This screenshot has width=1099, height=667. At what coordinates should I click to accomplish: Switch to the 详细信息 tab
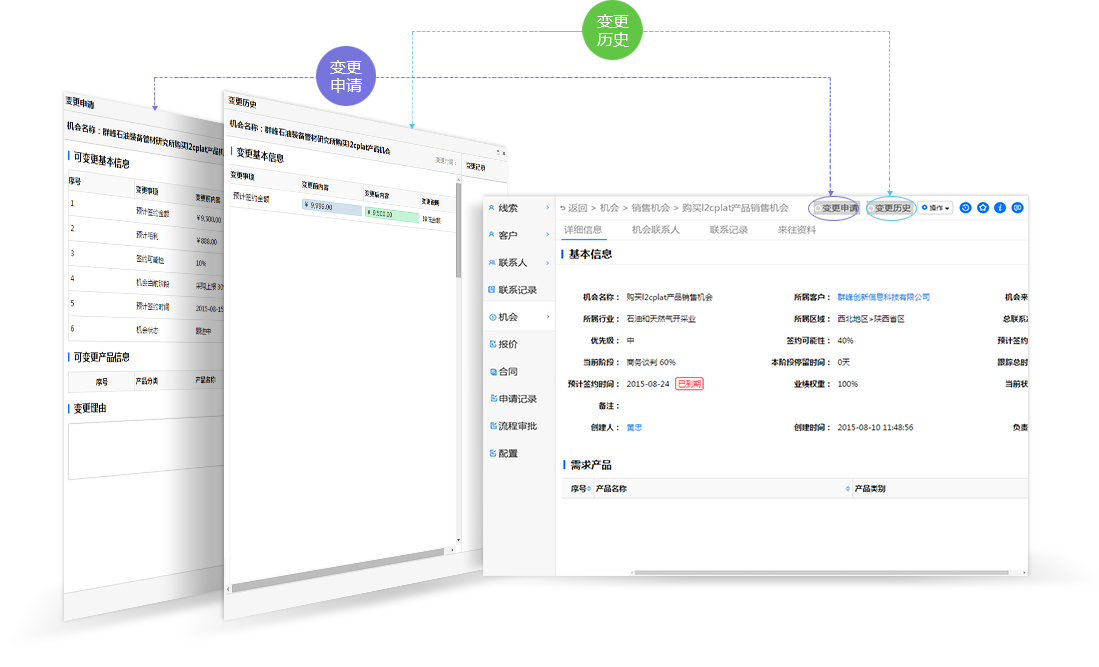pyautogui.click(x=583, y=230)
